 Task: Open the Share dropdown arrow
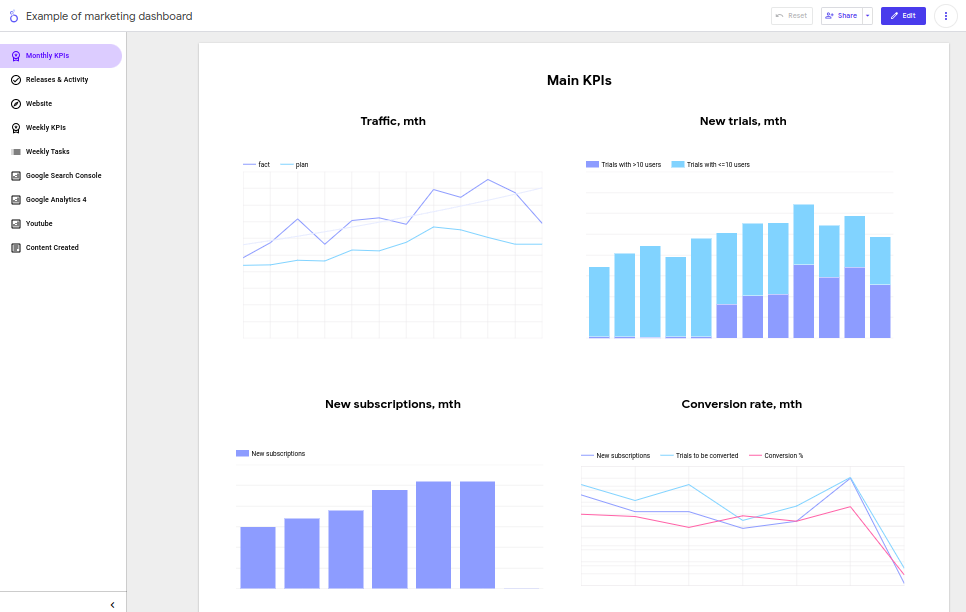click(867, 15)
